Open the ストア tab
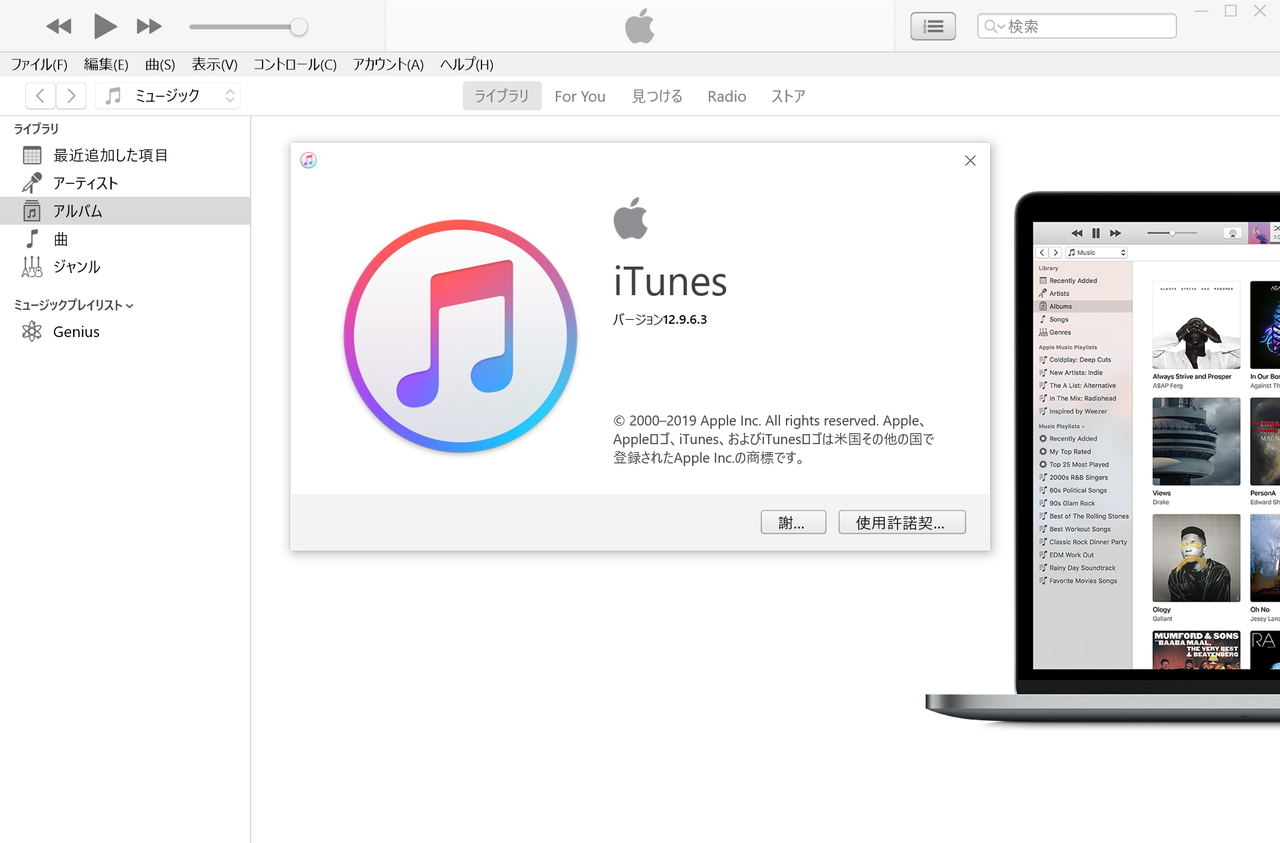The image size is (1280, 843). [x=787, y=95]
